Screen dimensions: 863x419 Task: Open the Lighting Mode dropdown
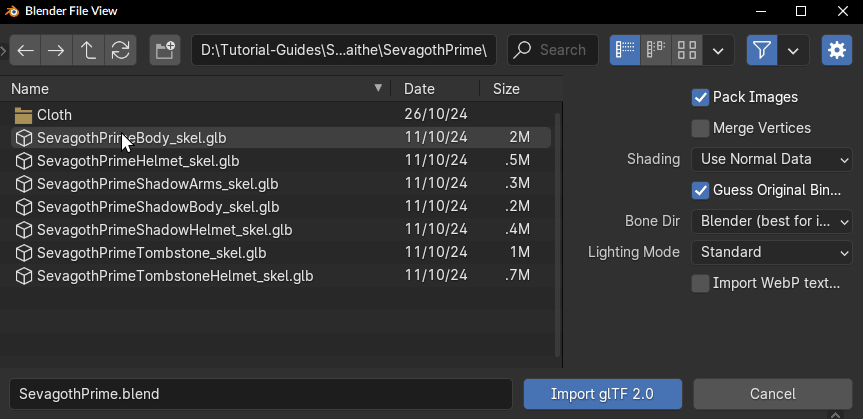pyautogui.click(x=772, y=252)
